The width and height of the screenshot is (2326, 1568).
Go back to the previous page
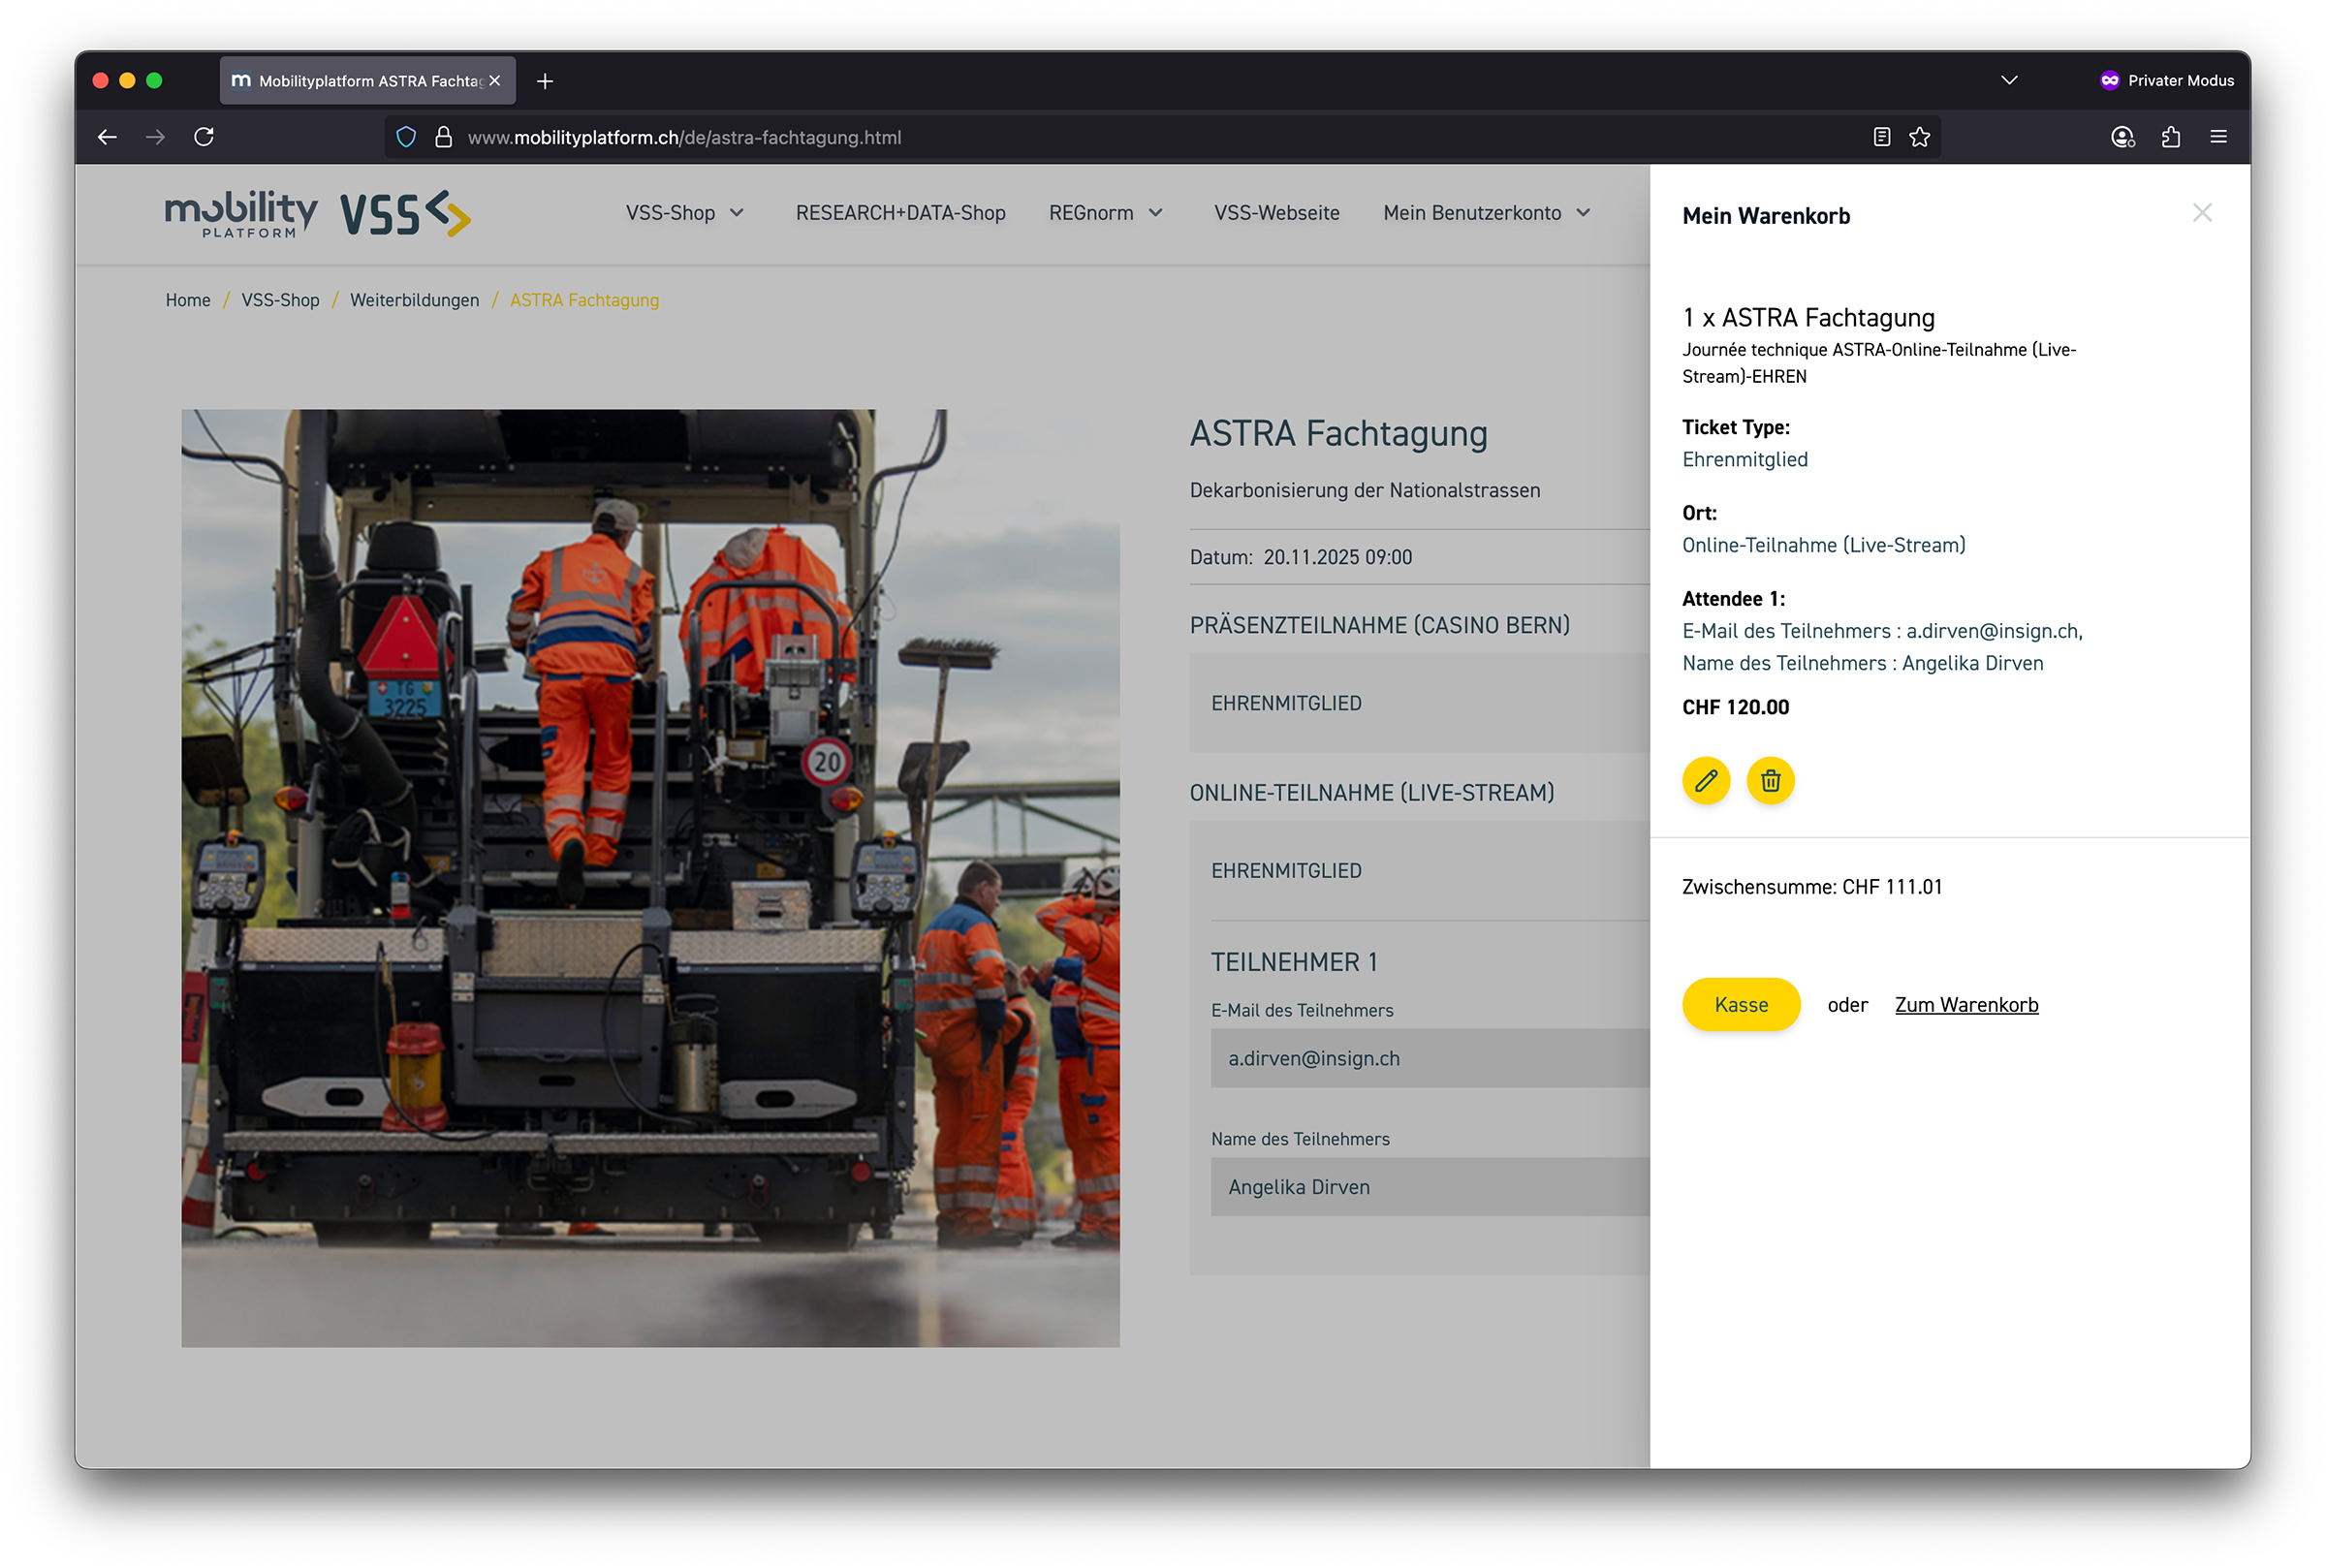(x=107, y=137)
